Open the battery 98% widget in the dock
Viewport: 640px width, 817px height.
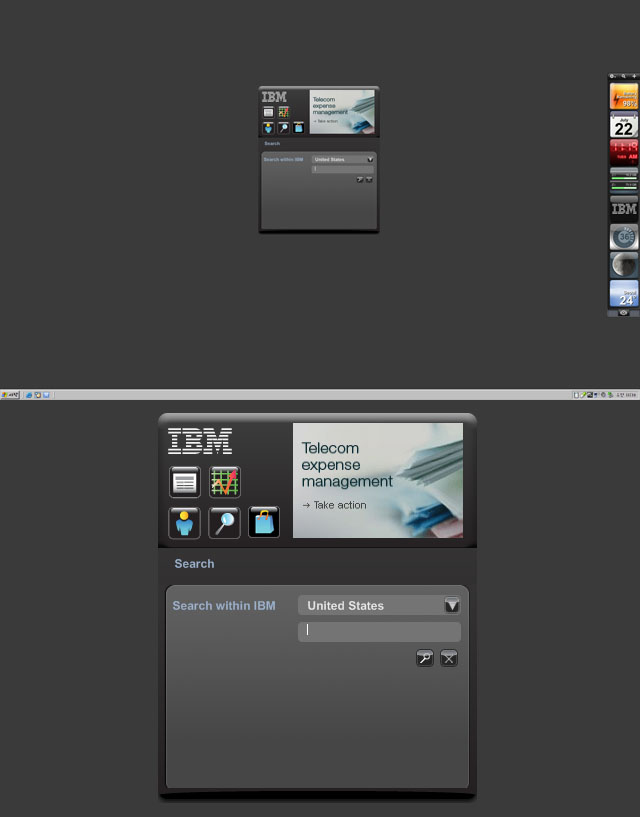tap(624, 96)
